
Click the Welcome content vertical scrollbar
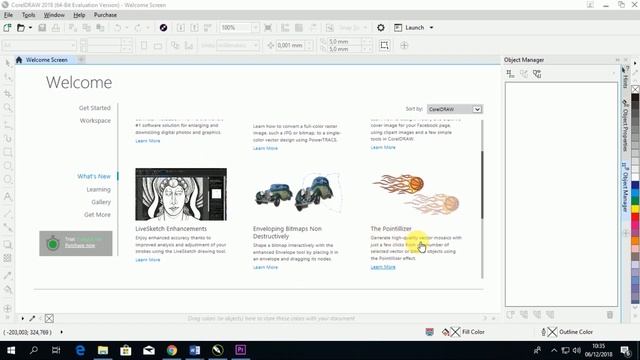coord(482,184)
